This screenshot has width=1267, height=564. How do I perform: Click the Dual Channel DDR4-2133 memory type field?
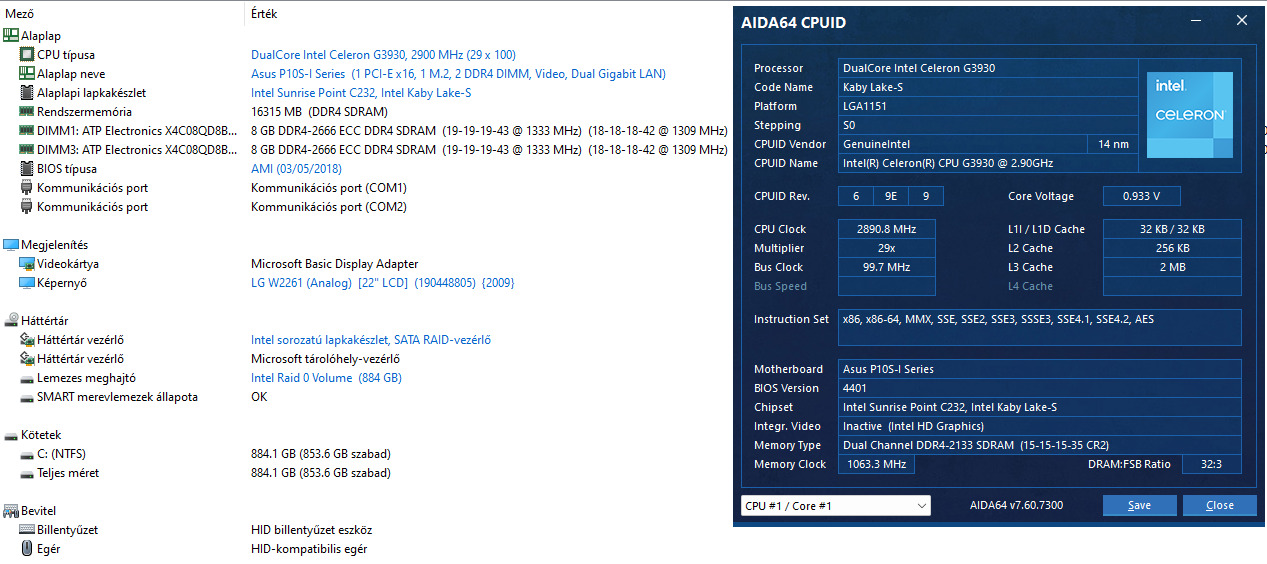pyautogui.click(x=1040, y=445)
